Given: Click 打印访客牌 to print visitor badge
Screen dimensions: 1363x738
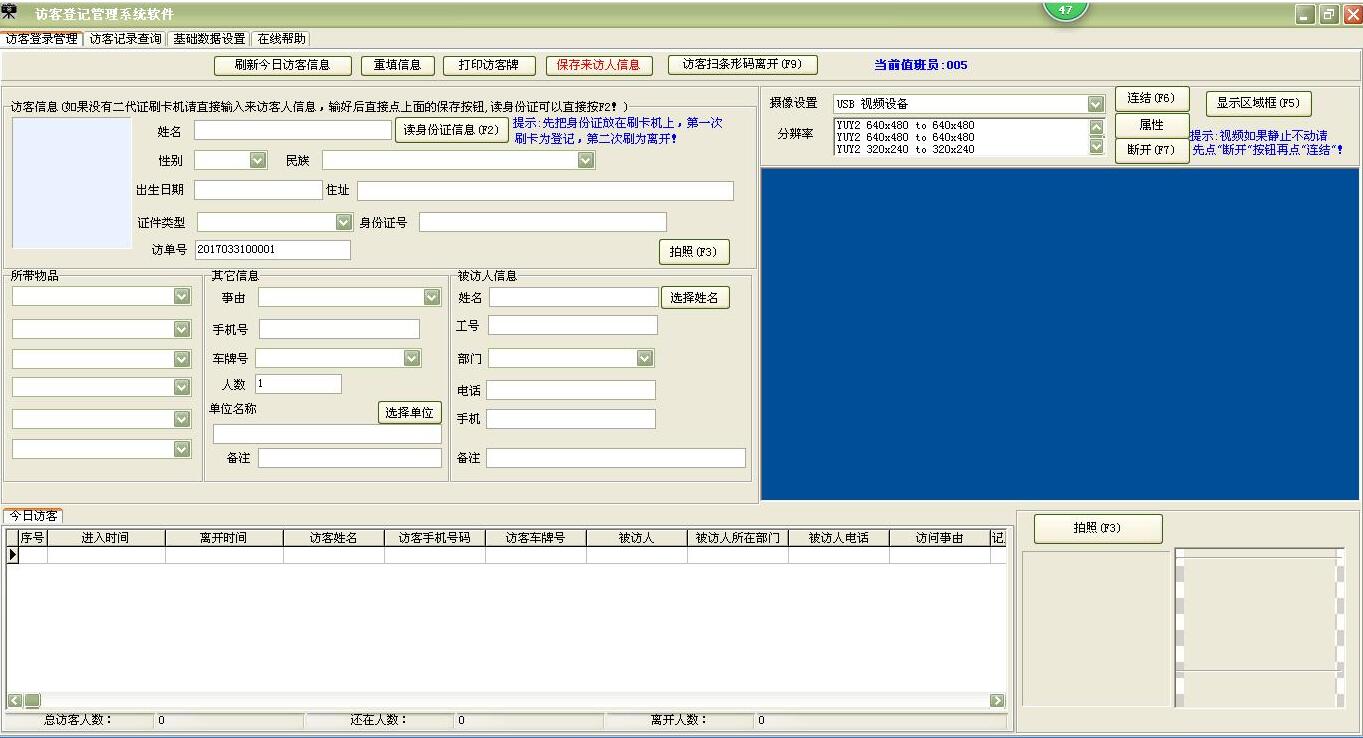Looking at the screenshot, I should tap(488, 64).
